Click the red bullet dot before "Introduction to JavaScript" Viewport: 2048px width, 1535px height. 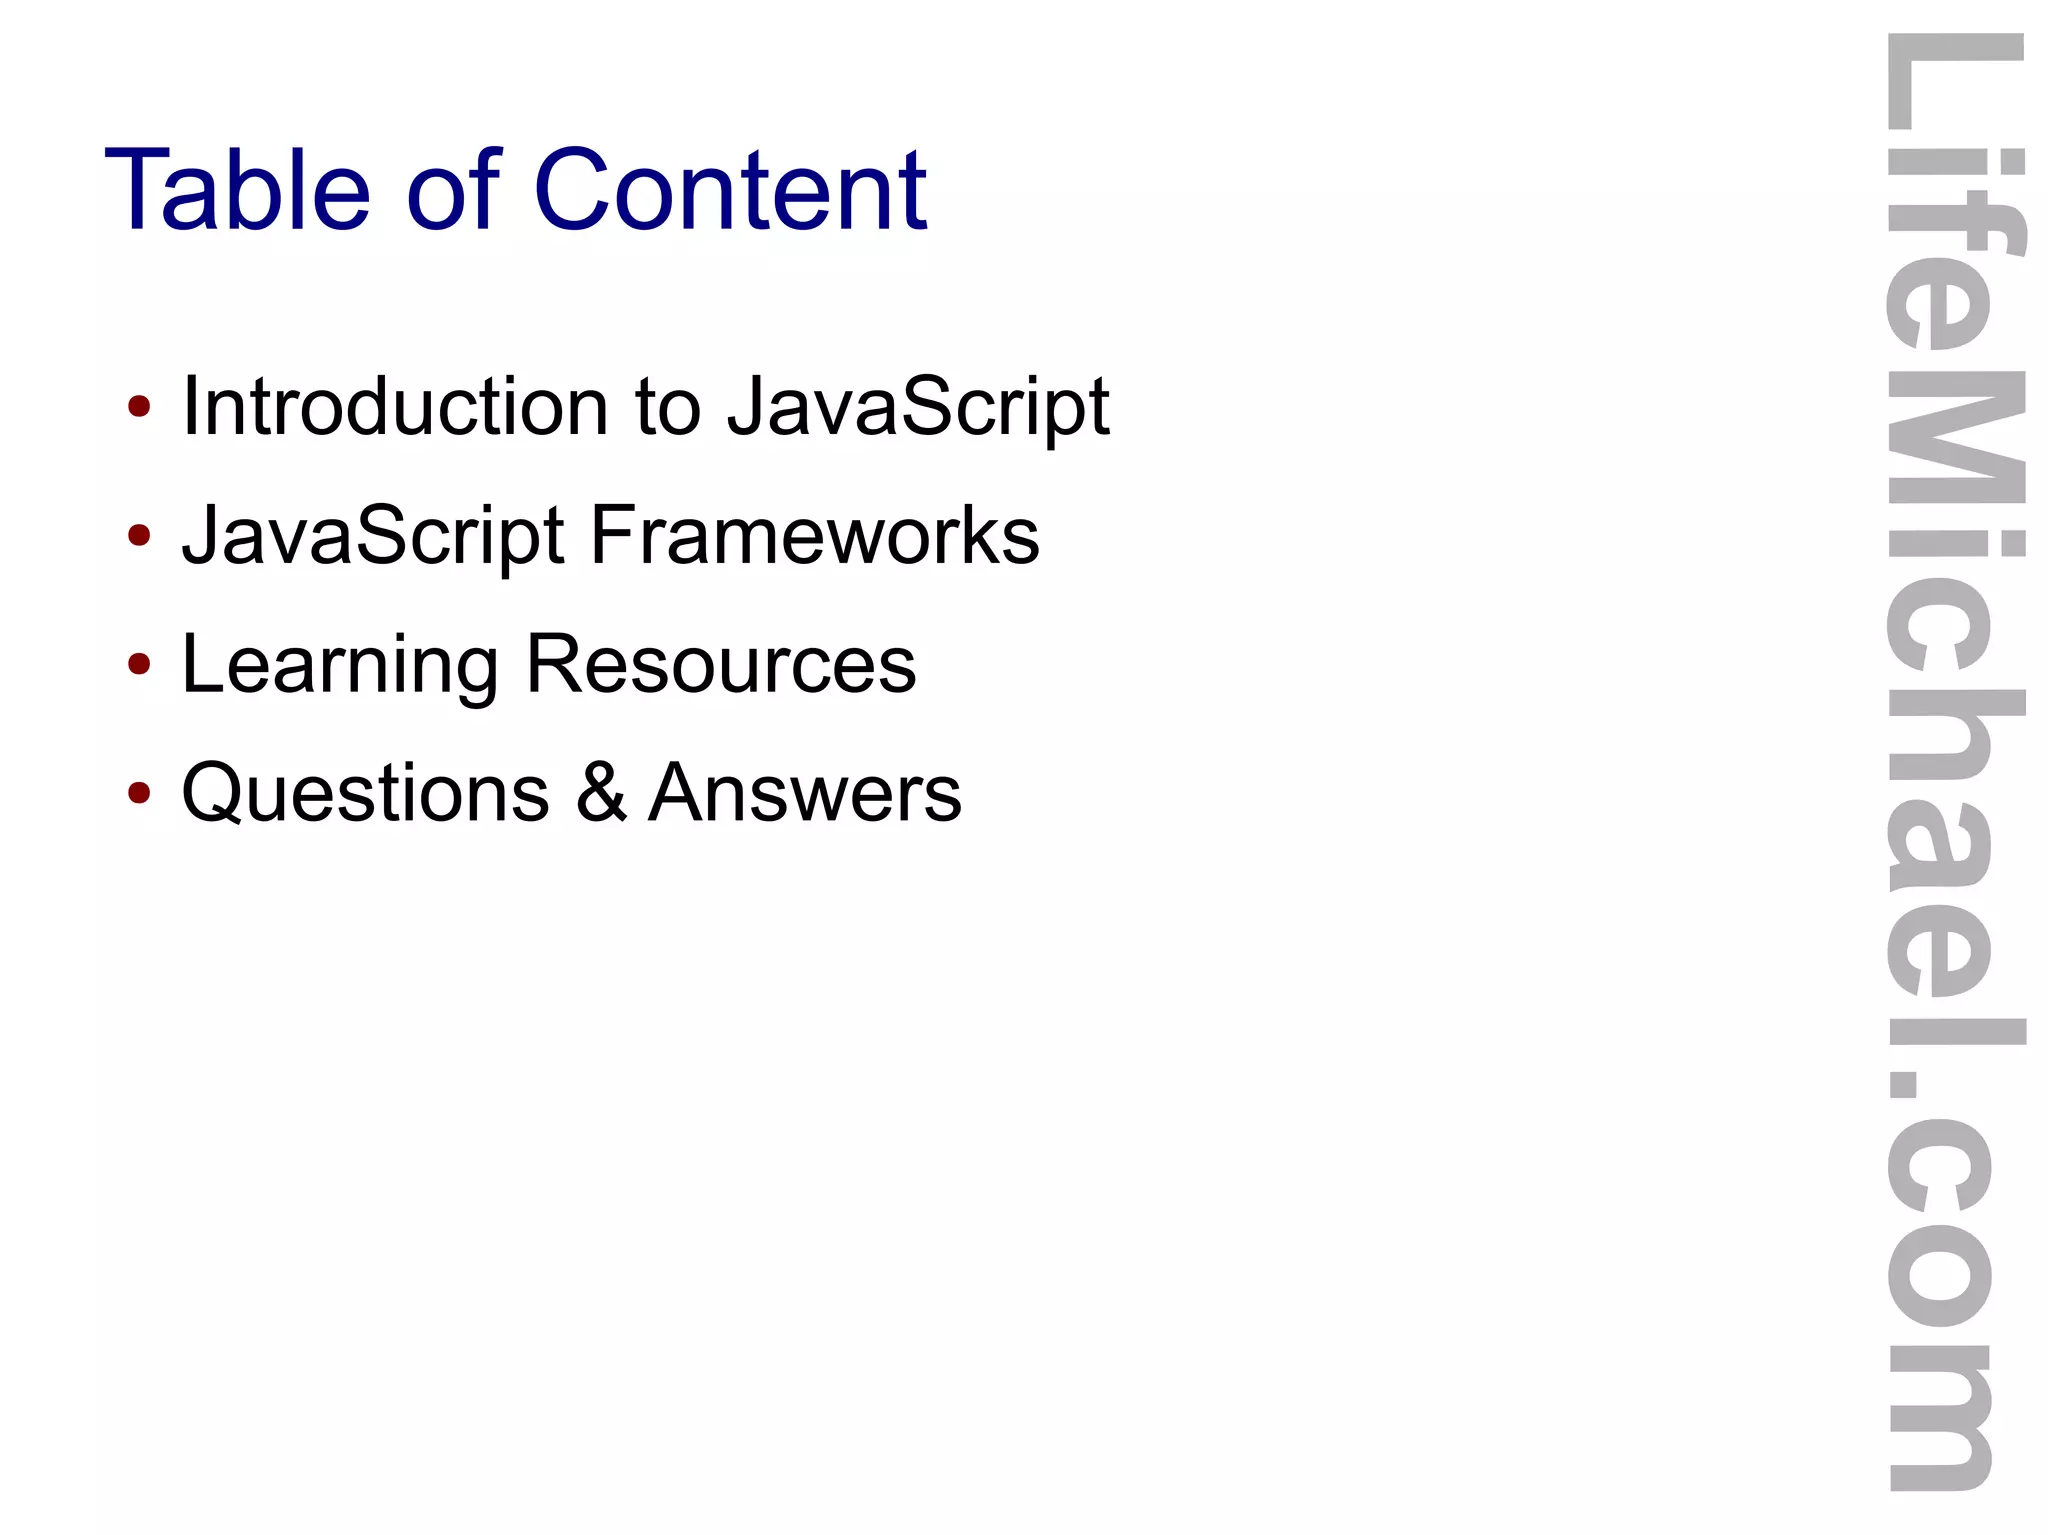pyautogui.click(x=139, y=407)
